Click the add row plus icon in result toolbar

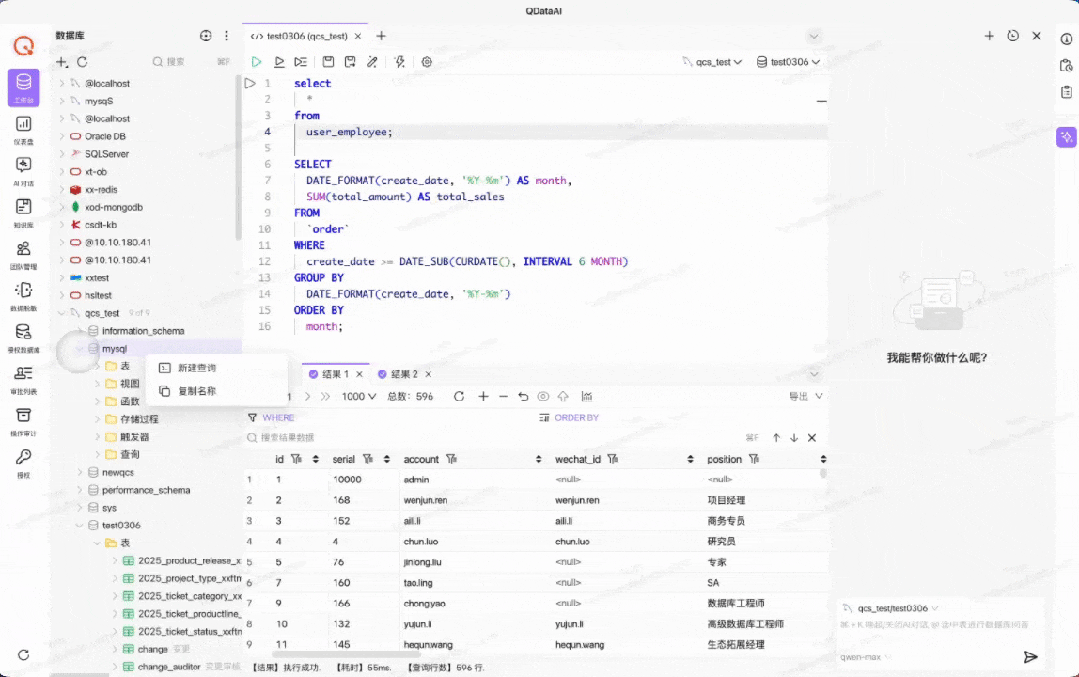click(x=483, y=396)
